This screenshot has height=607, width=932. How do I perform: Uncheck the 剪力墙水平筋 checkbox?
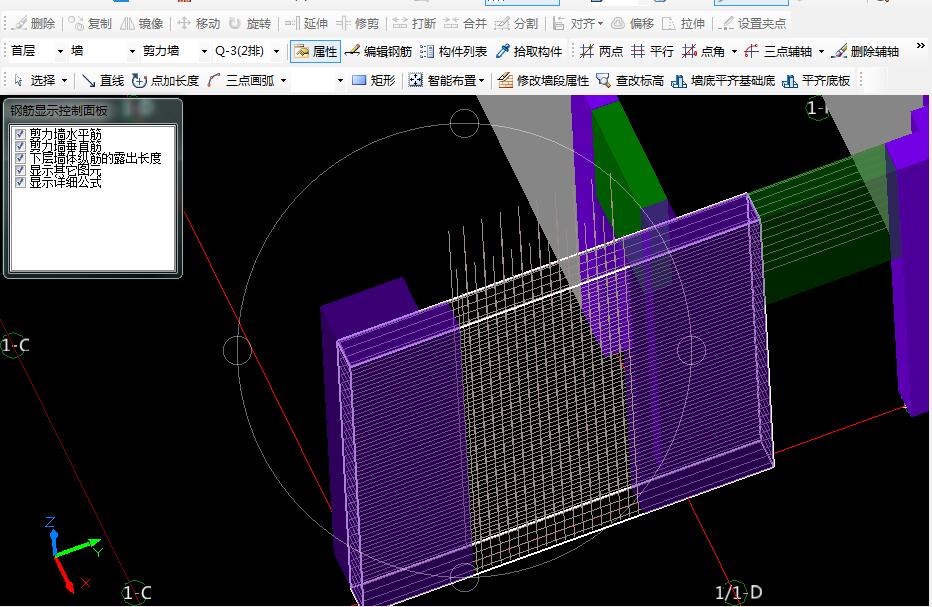[21, 133]
